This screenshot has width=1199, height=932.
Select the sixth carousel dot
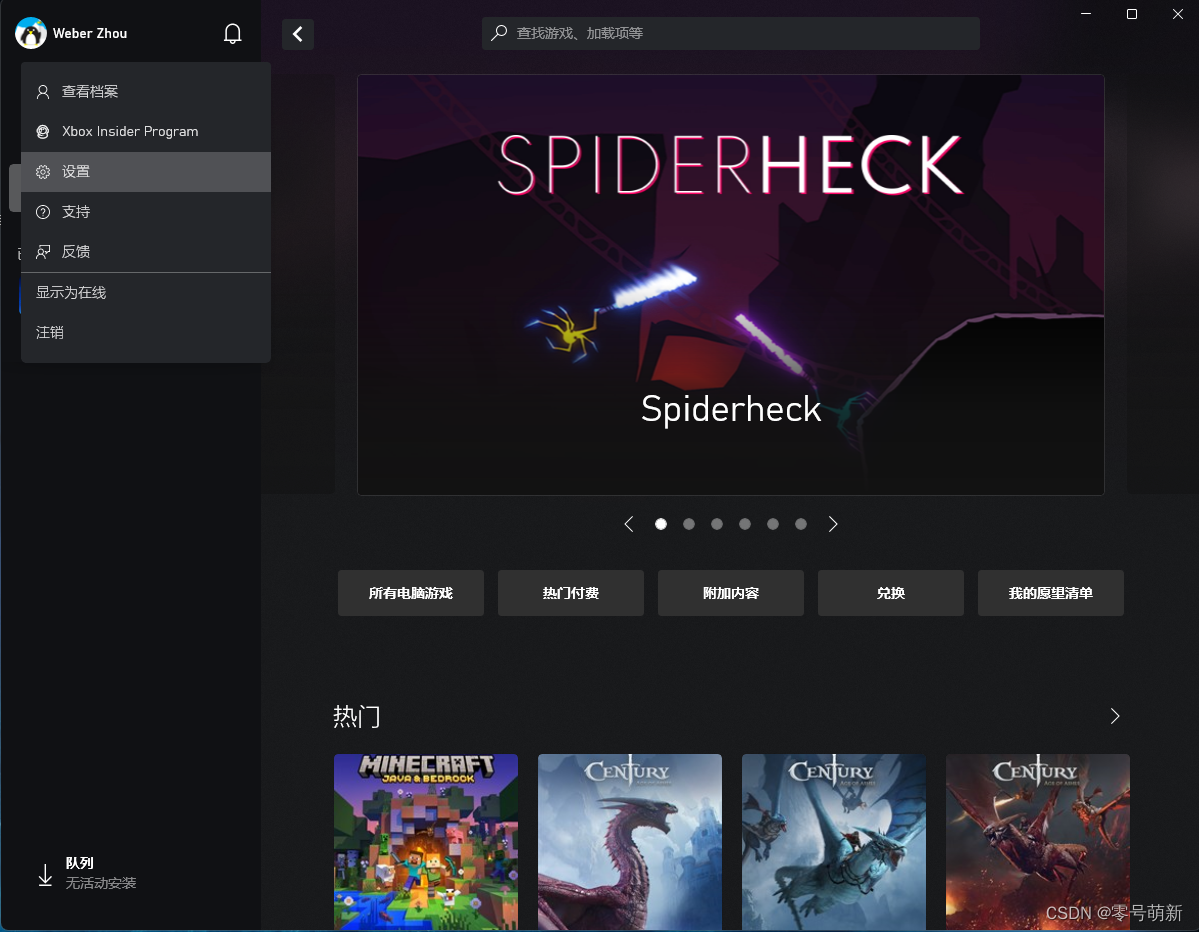pos(801,524)
